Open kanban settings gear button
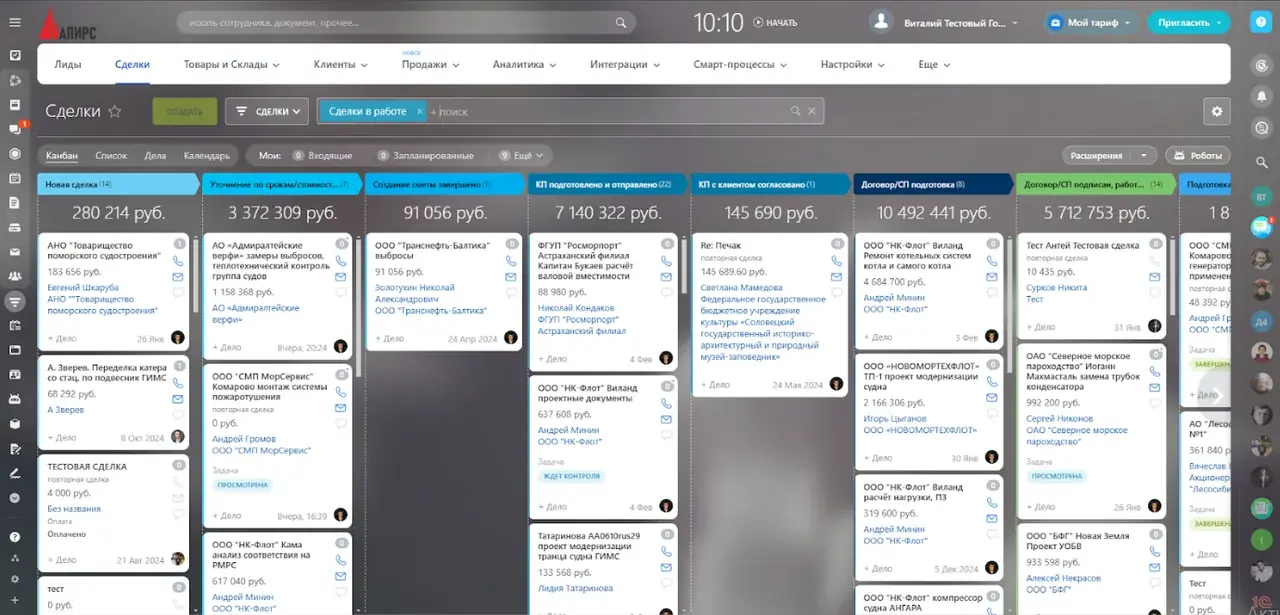Viewport: 1280px width, 615px height. pos(1217,112)
